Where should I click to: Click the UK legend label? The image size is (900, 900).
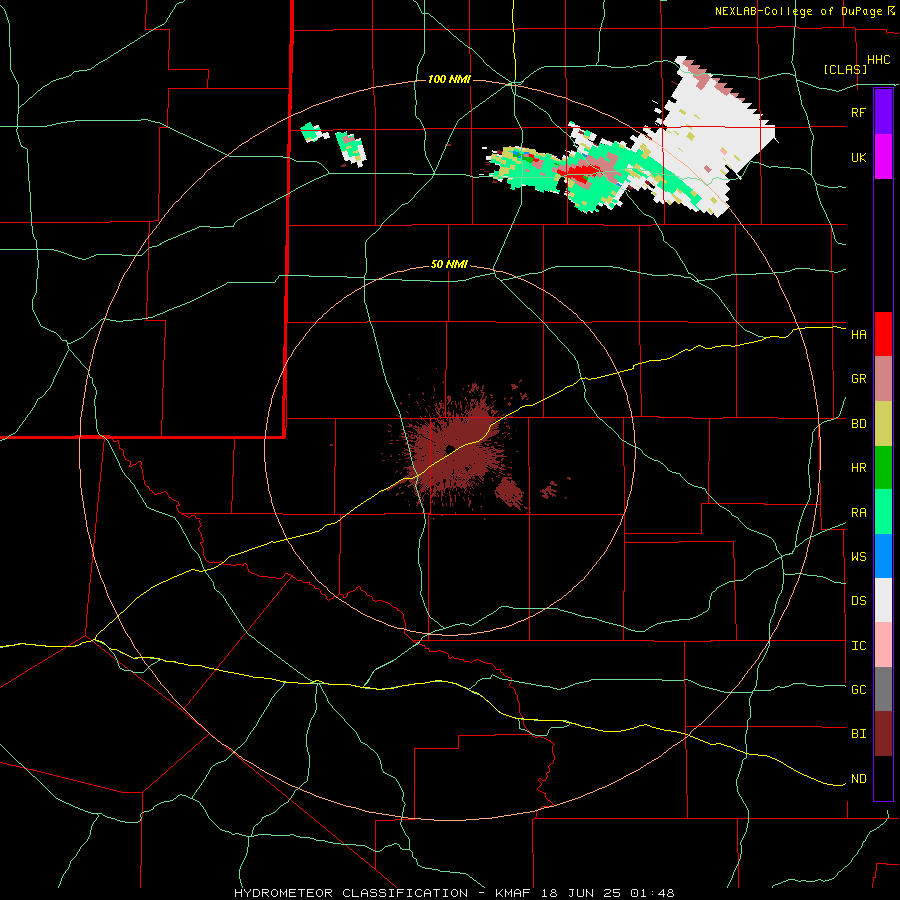(858, 157)
